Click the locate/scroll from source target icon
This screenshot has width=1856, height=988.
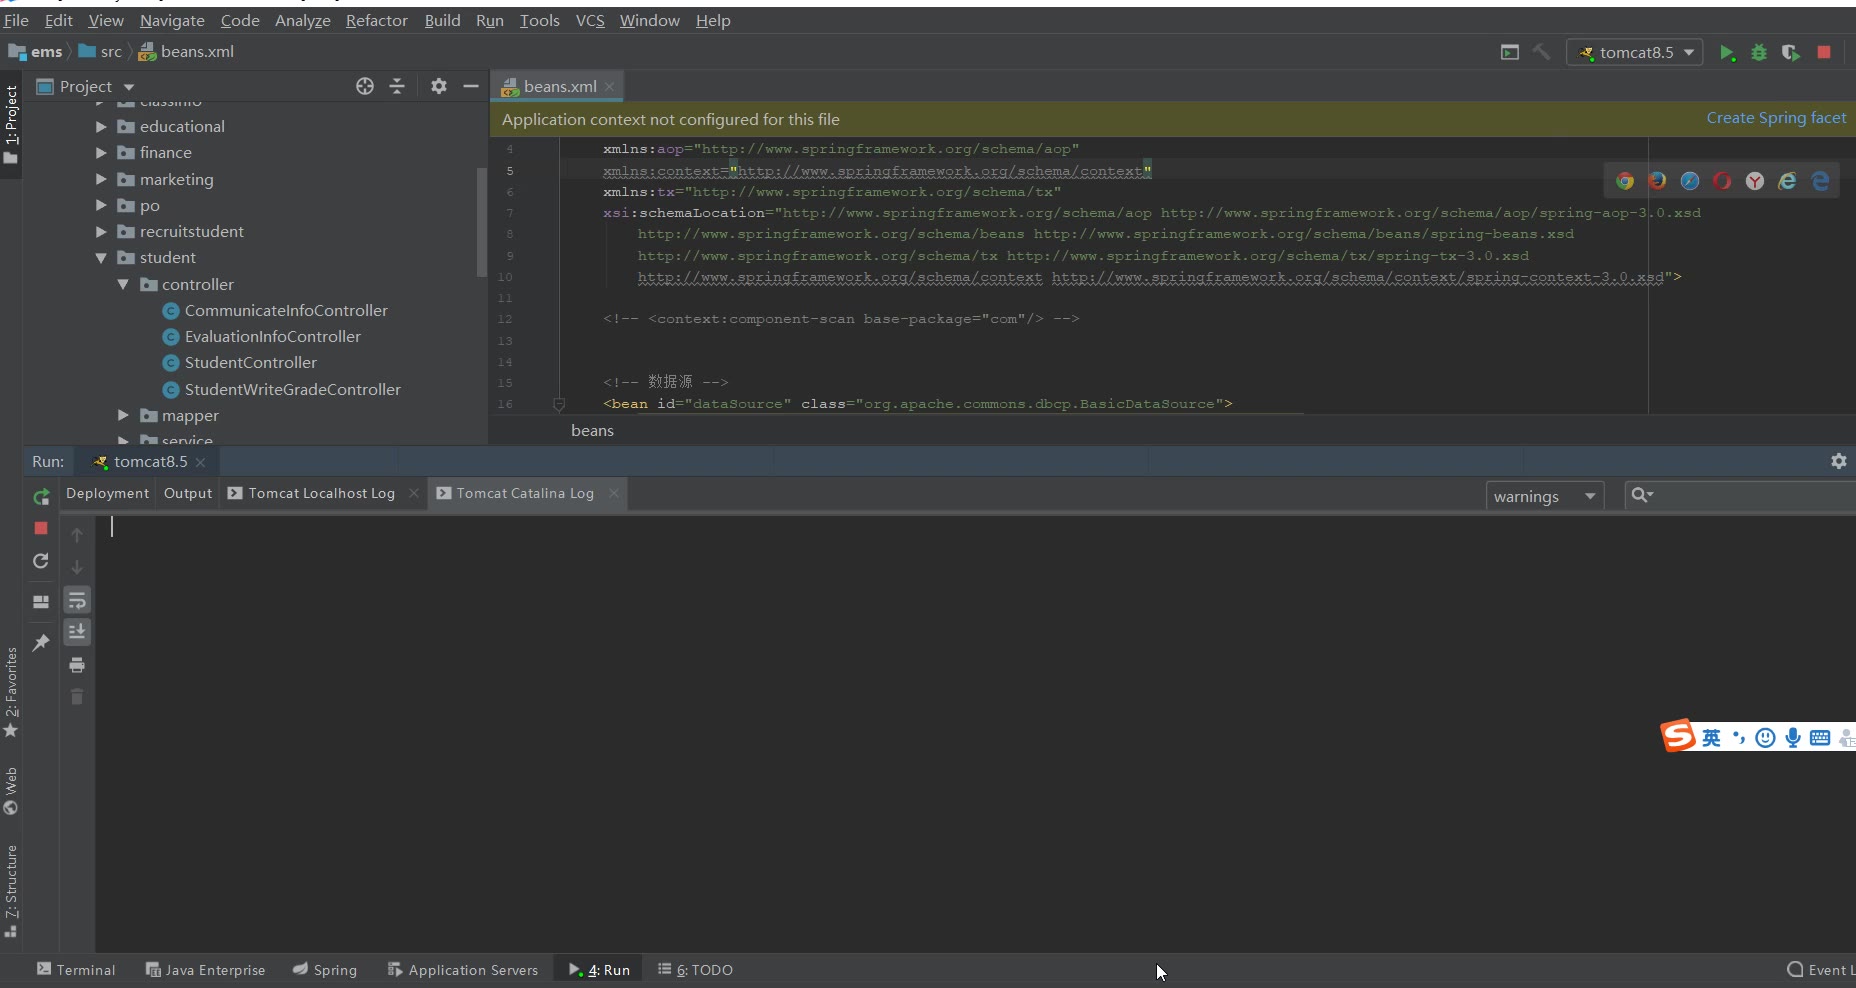coord(365,87)
